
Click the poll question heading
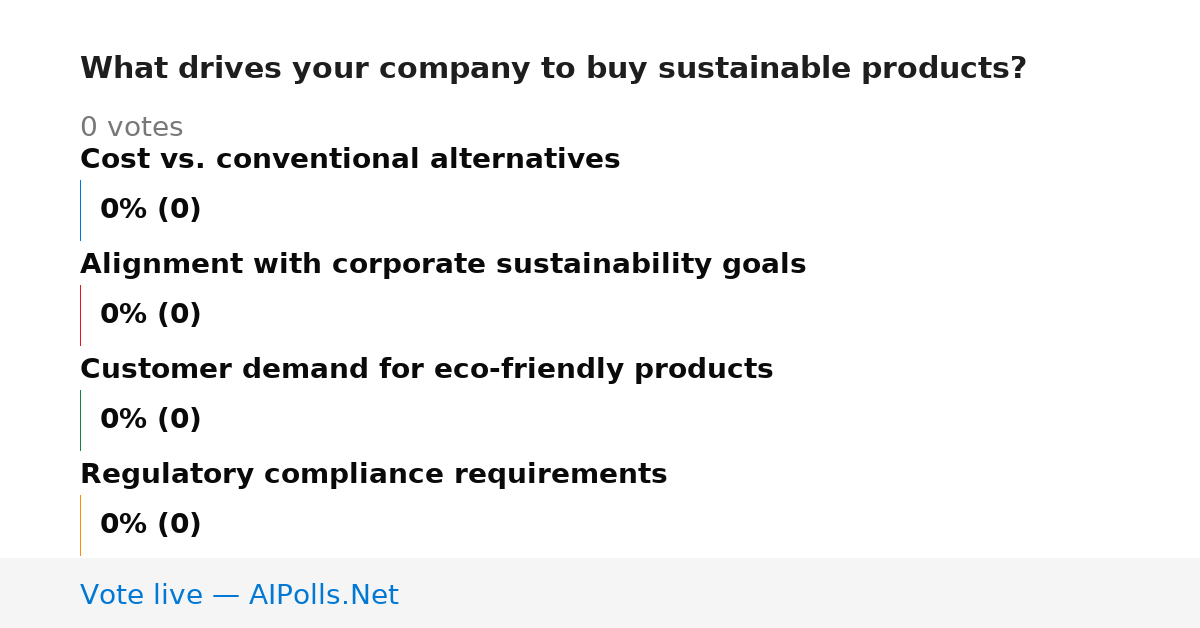pyautogui.click(x=553, y=69)
